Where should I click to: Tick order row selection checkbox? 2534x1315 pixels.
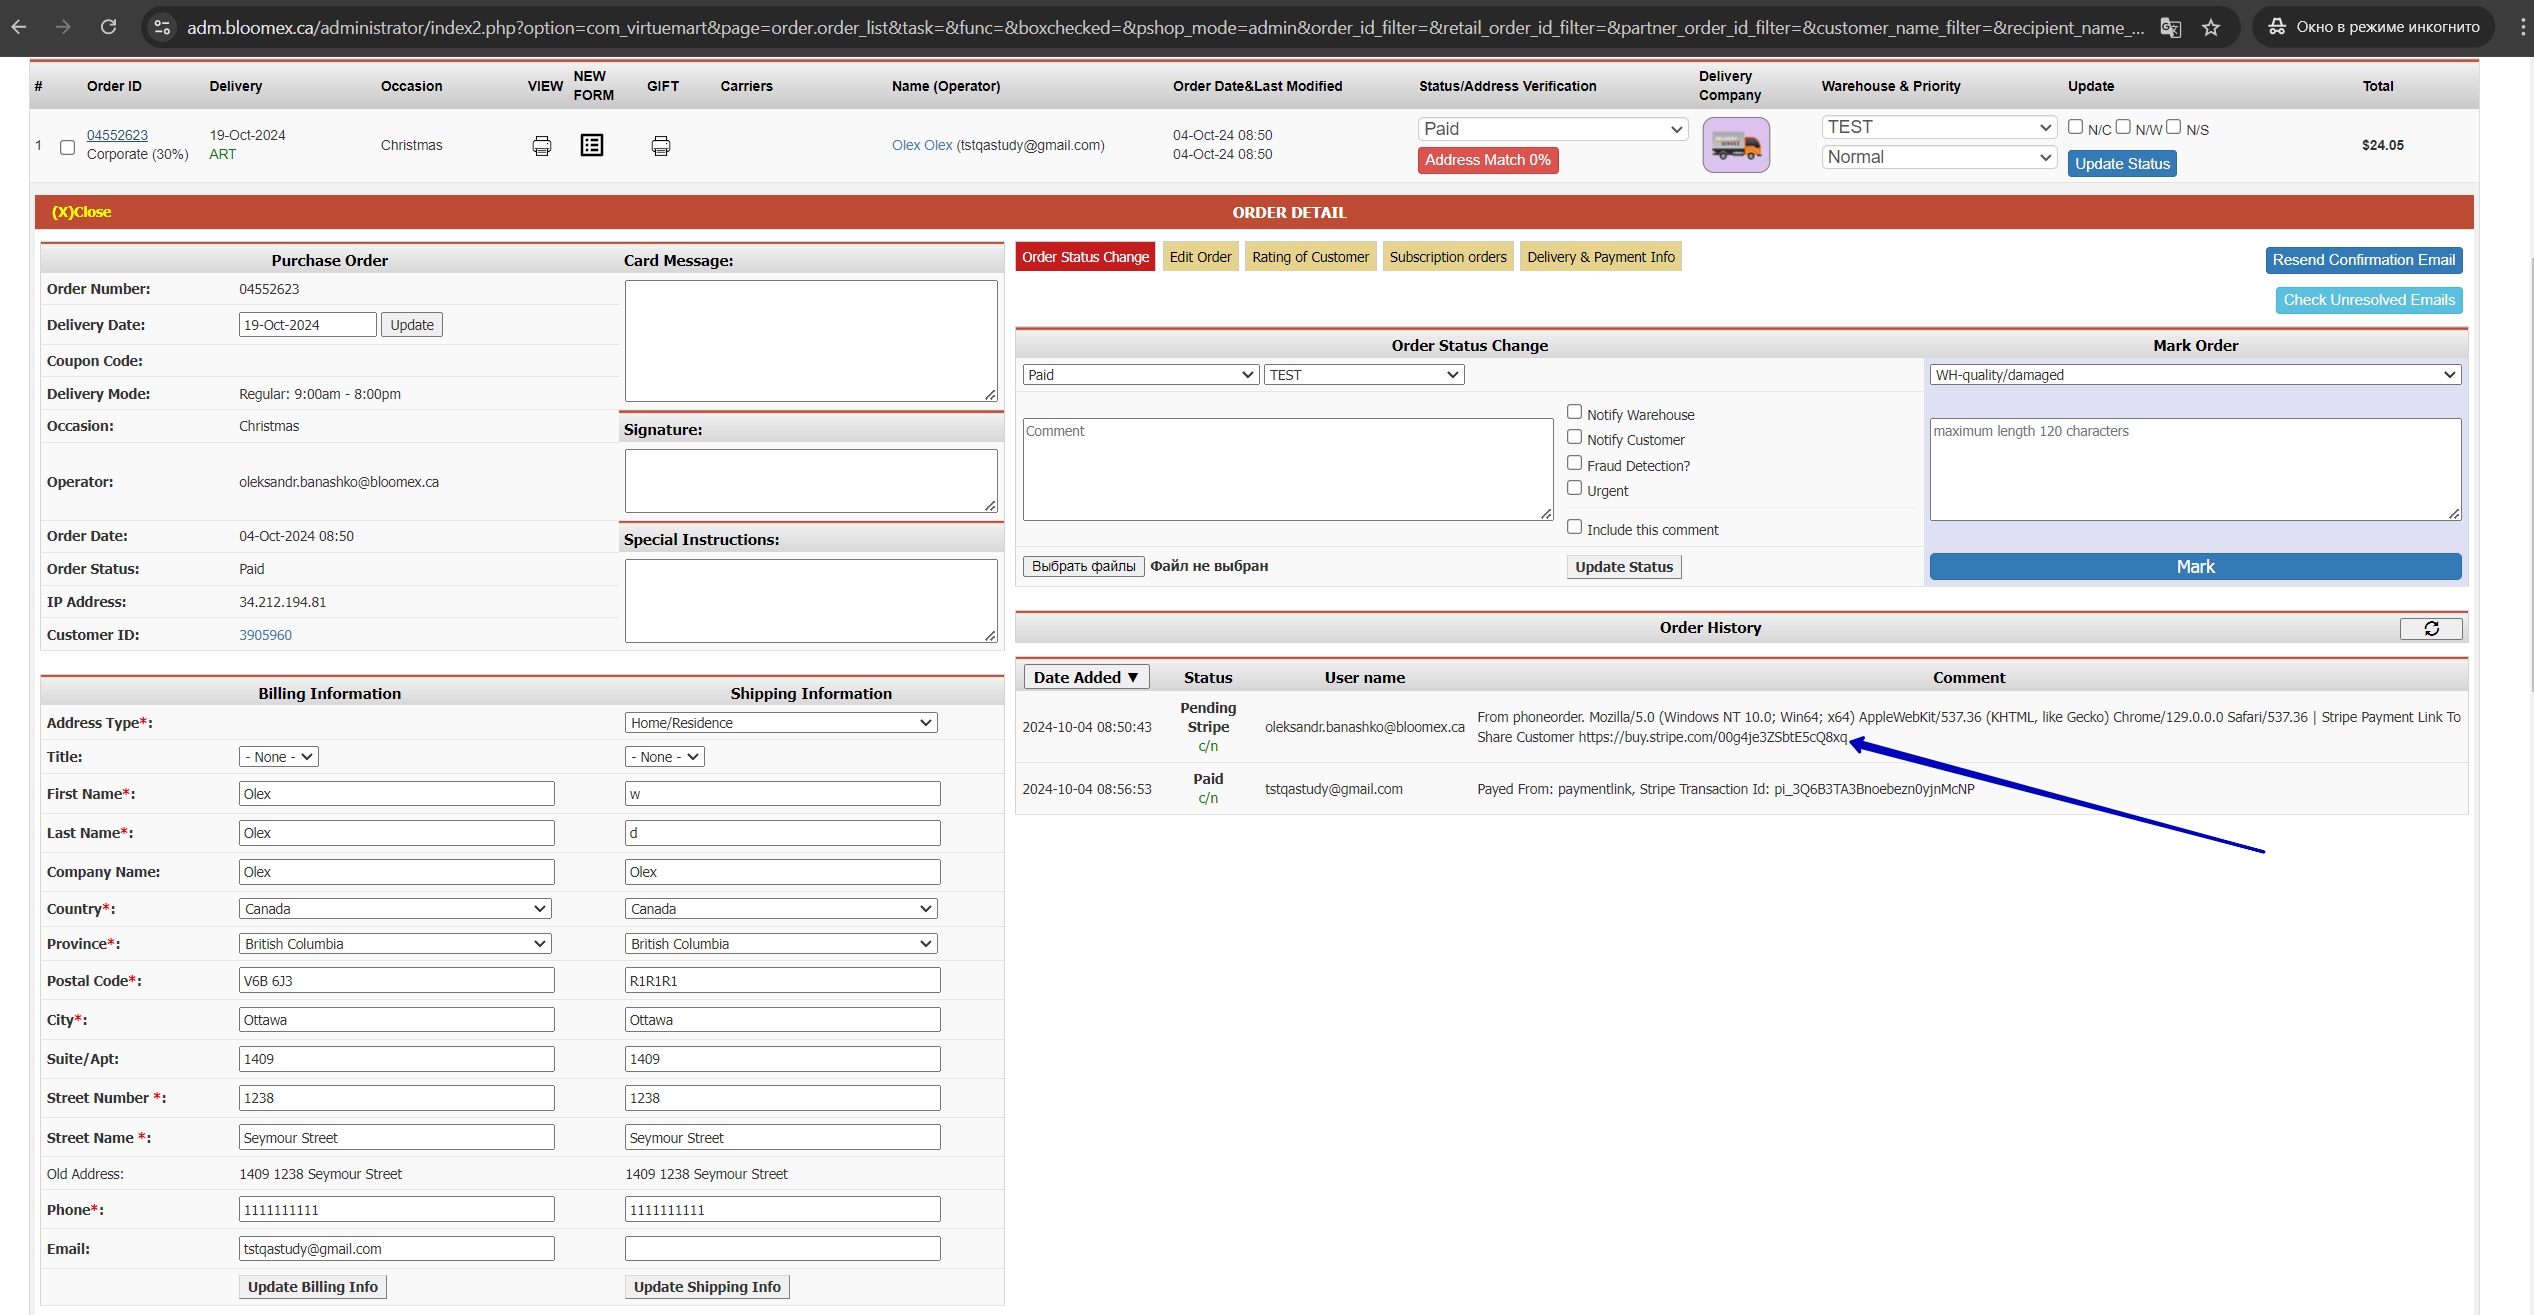(67, 147)
